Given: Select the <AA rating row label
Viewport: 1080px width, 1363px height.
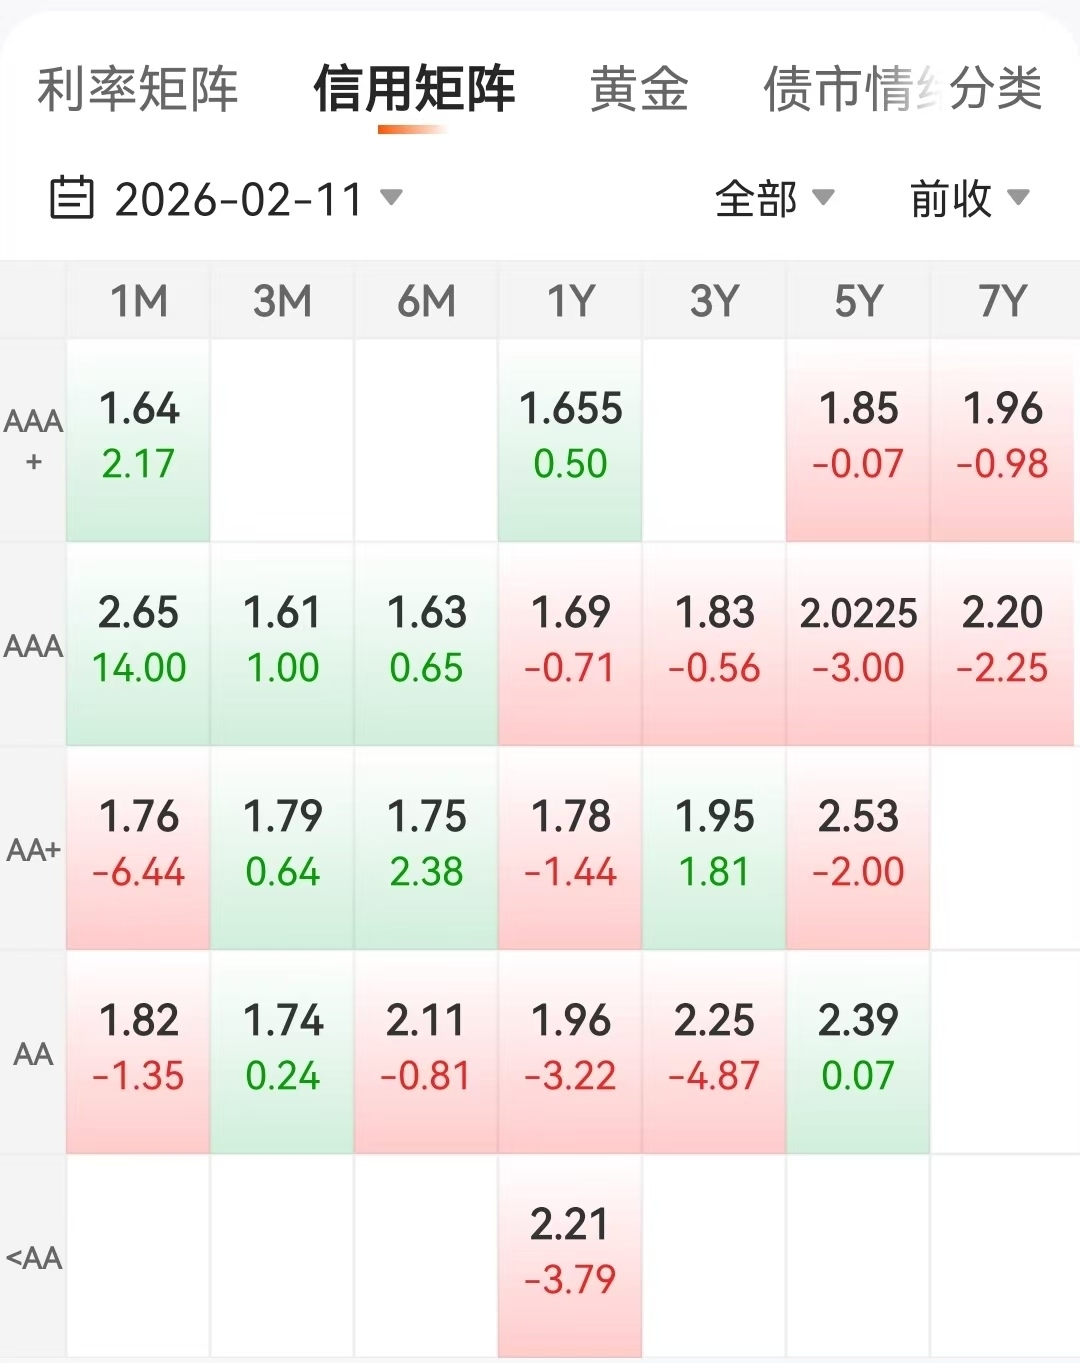Looking at the screenshot, I should tap(33, 1257).
